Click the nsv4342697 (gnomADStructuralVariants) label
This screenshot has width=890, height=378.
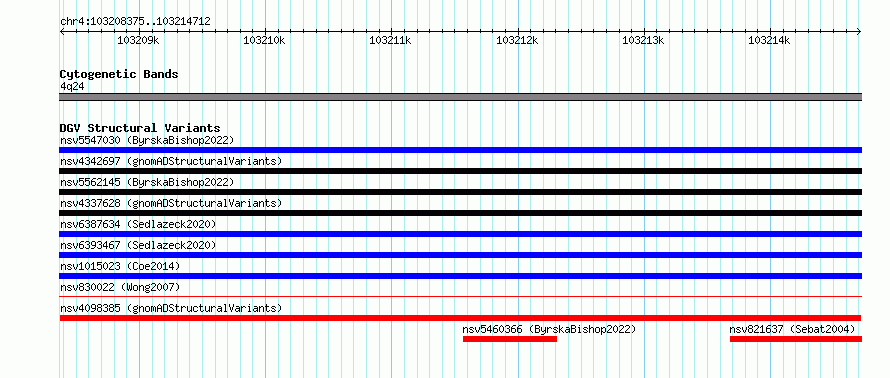[x=171, y=161]
